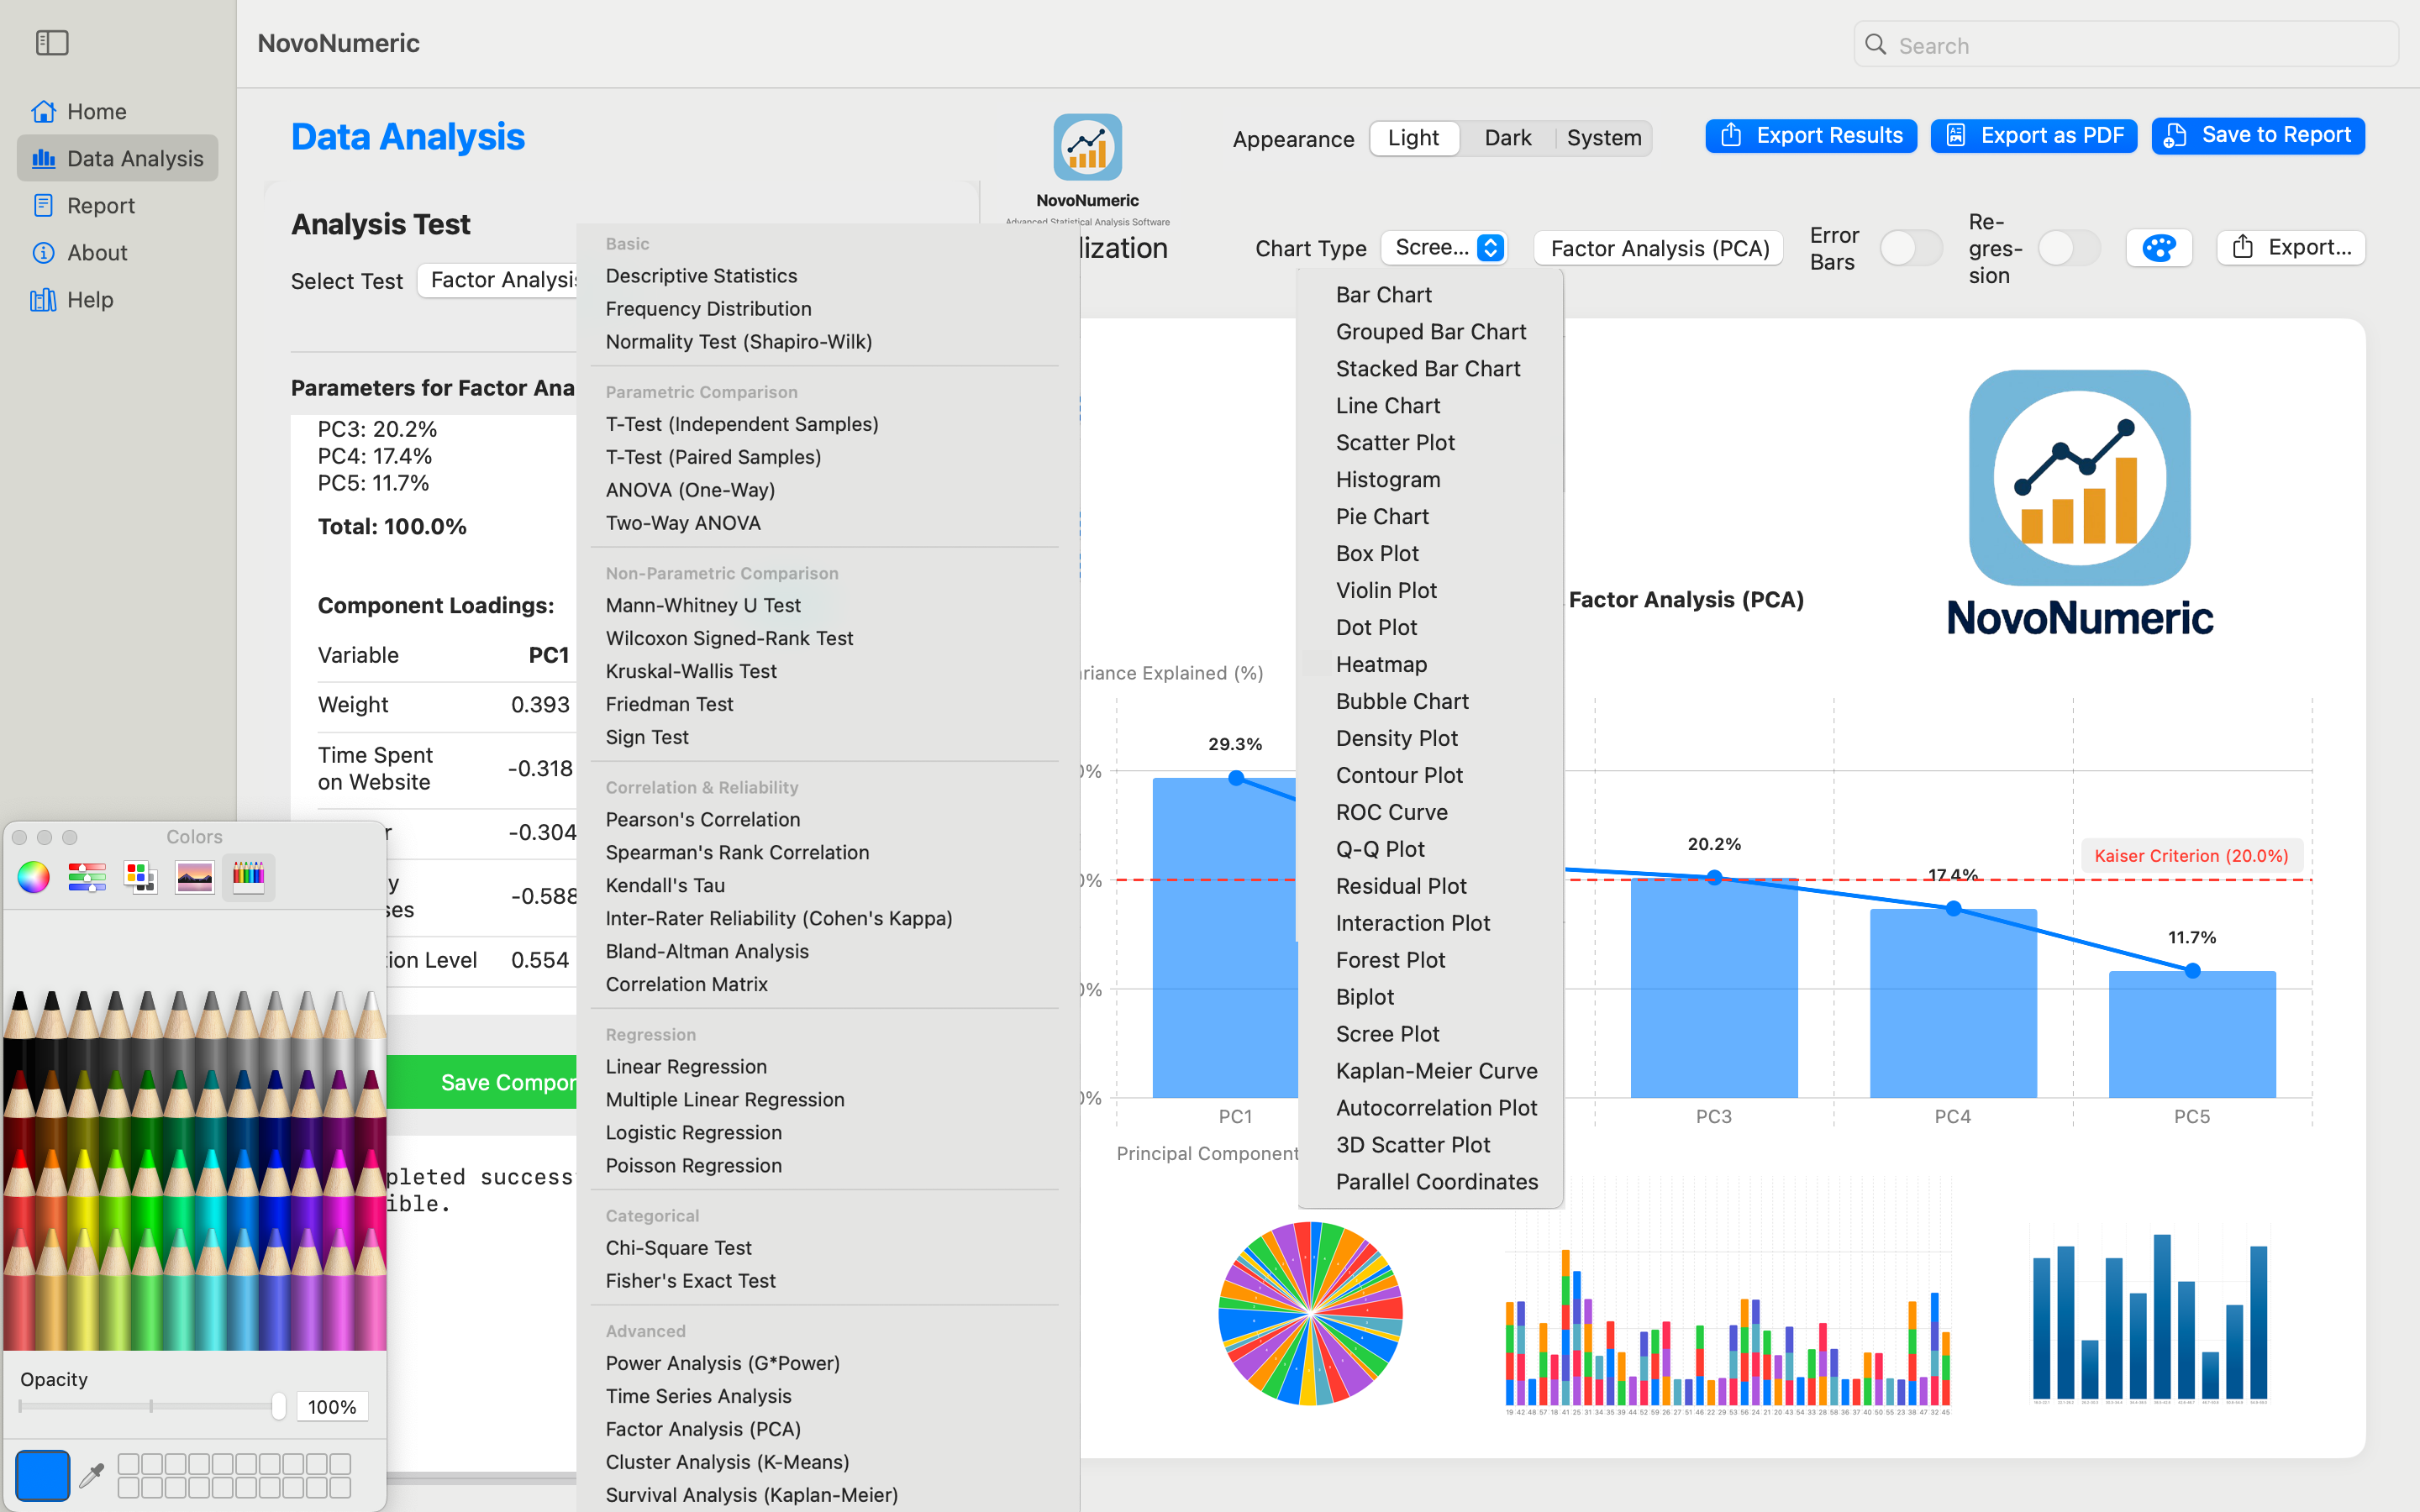Select the color wheel picker tab
The width and height of the screenshot is (2420, 1512).
click(33, 877)
